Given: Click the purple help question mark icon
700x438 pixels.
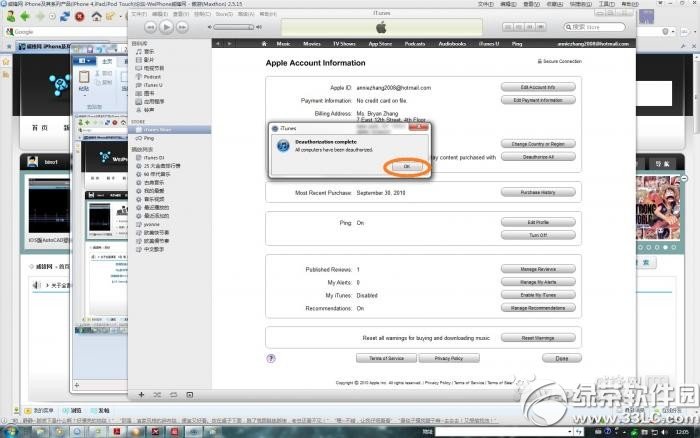Looking at the screenshot, I should click(x=271, y=358).
